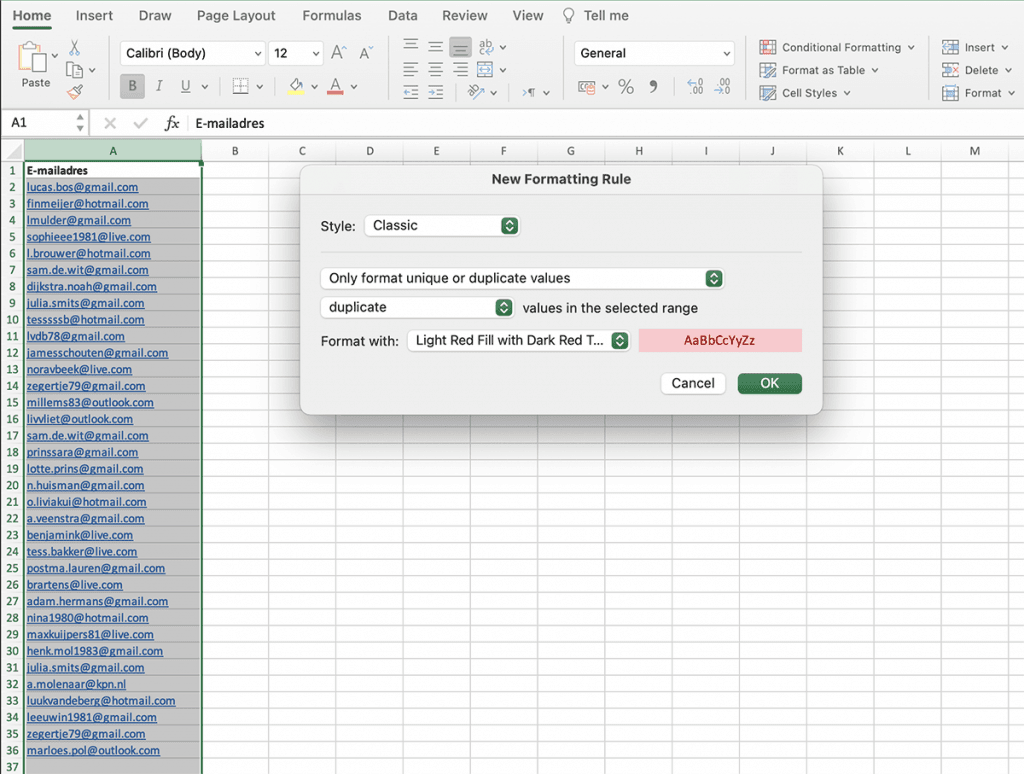Toggle Underline formatting

(185, 87)
